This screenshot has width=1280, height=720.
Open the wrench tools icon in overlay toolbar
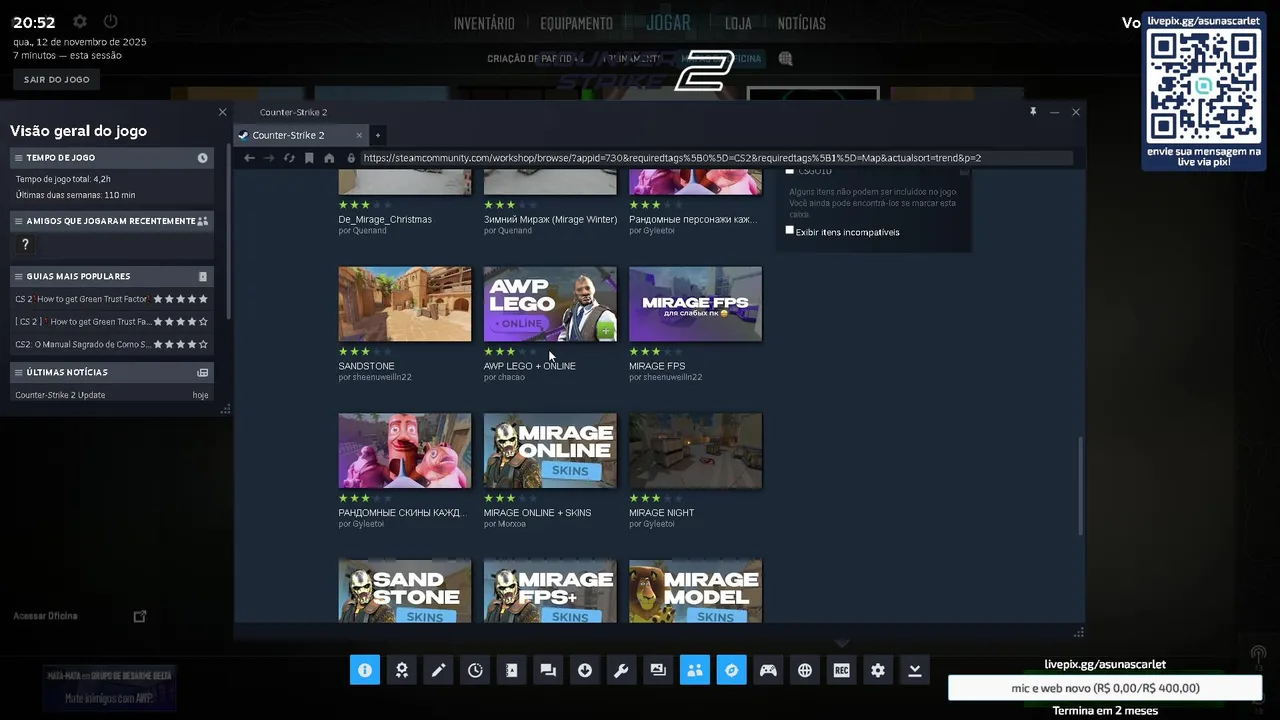621,670
